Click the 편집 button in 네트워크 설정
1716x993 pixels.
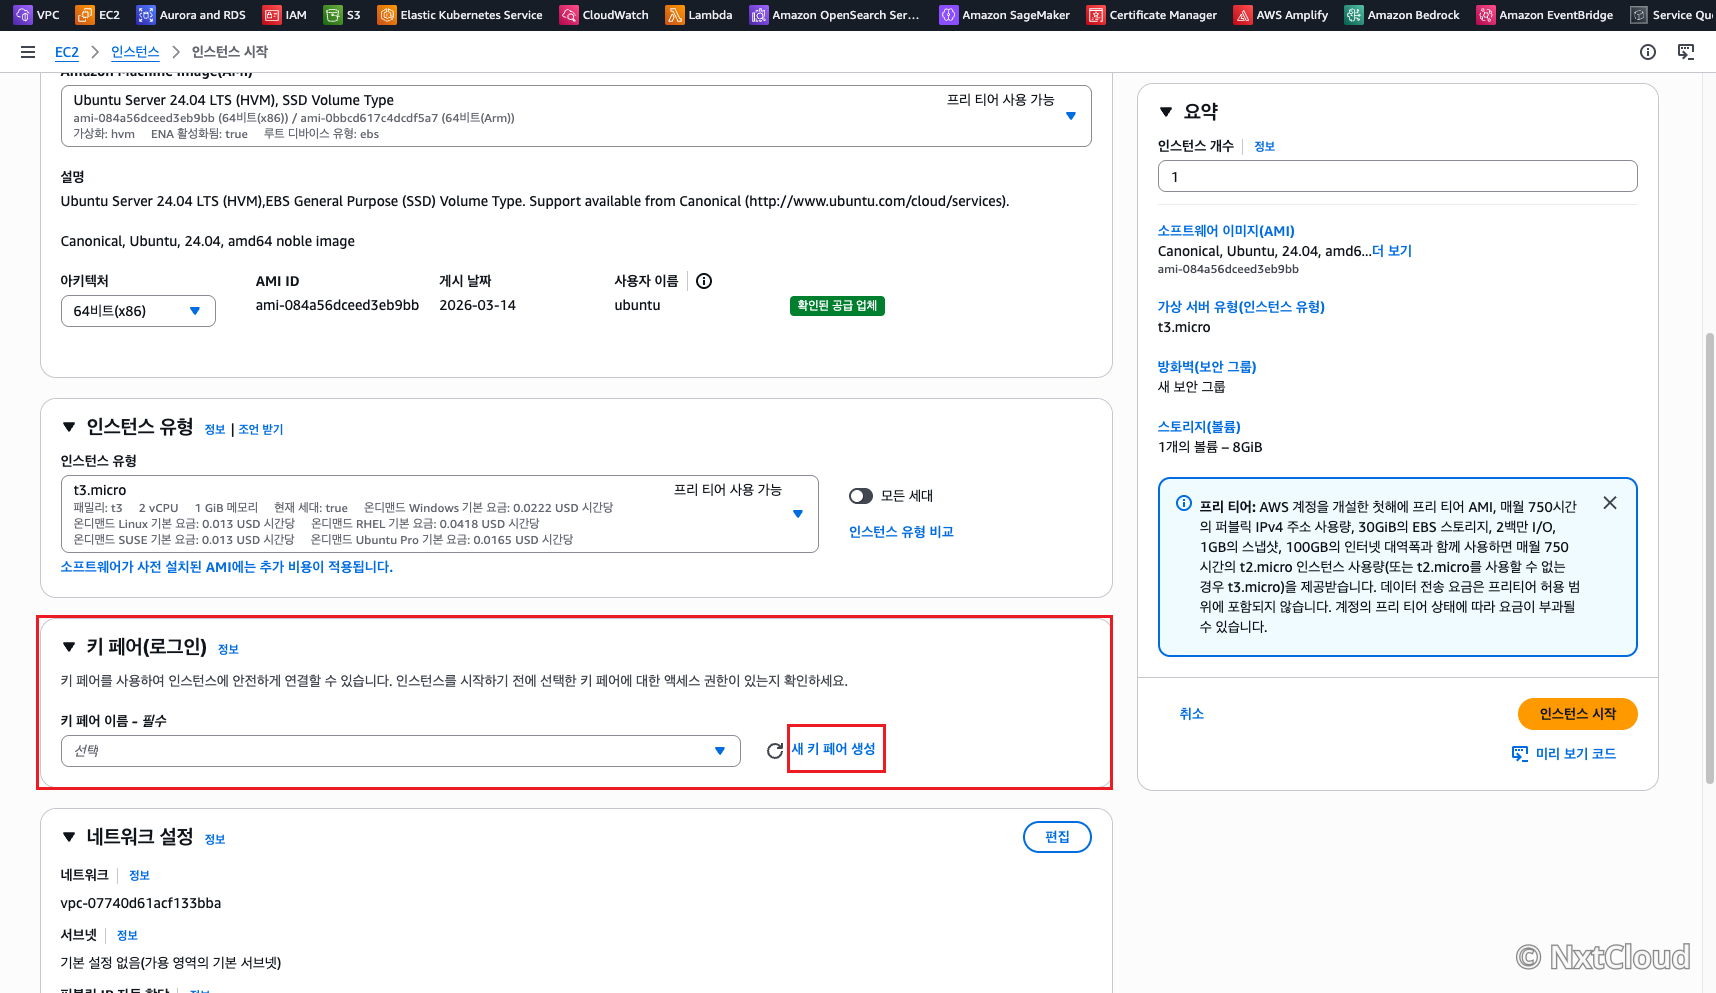[1057, 837]
